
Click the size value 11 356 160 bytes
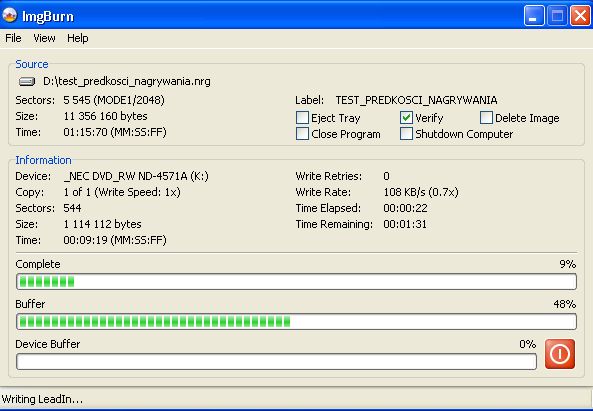click(x=105, y=116)
